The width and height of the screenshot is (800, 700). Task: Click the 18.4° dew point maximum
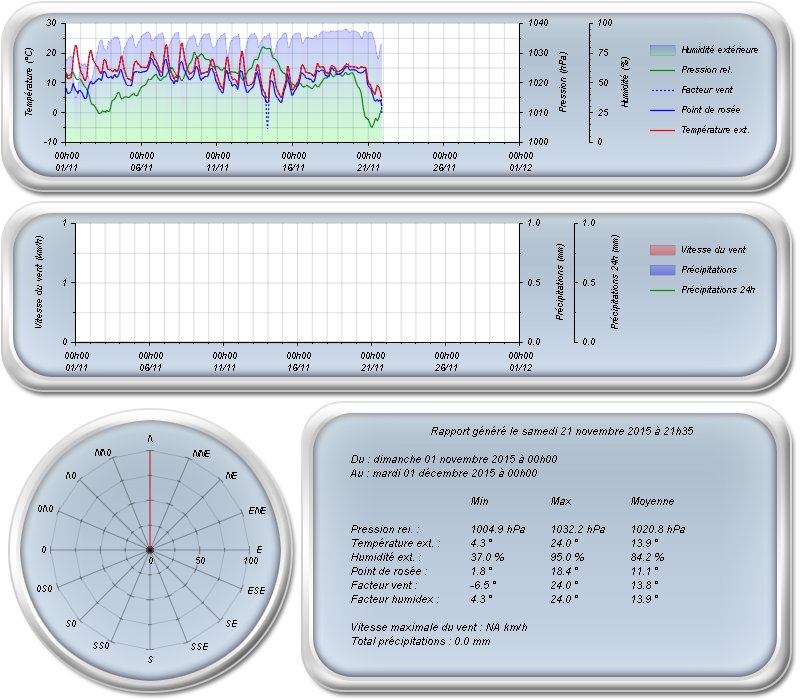pyautogui.click(x=564, y=571)
